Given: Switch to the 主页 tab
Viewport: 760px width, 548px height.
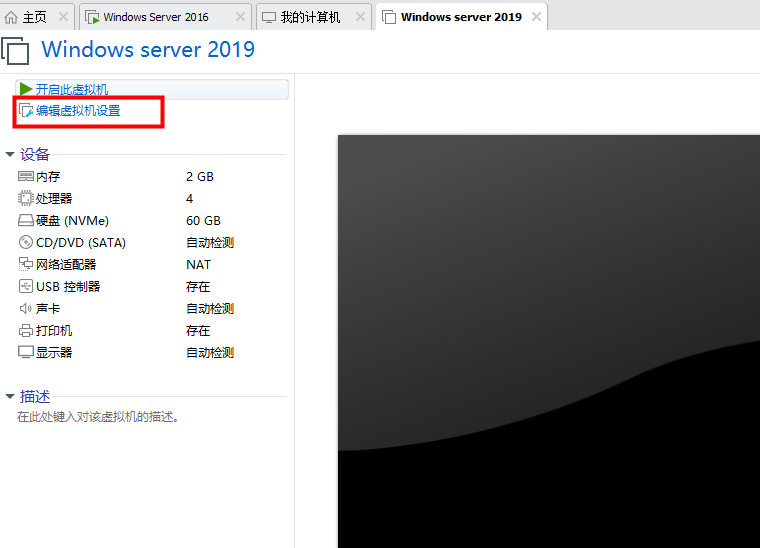Looking at the screenshot, I should pyautogui.click(x=37, y=17).
